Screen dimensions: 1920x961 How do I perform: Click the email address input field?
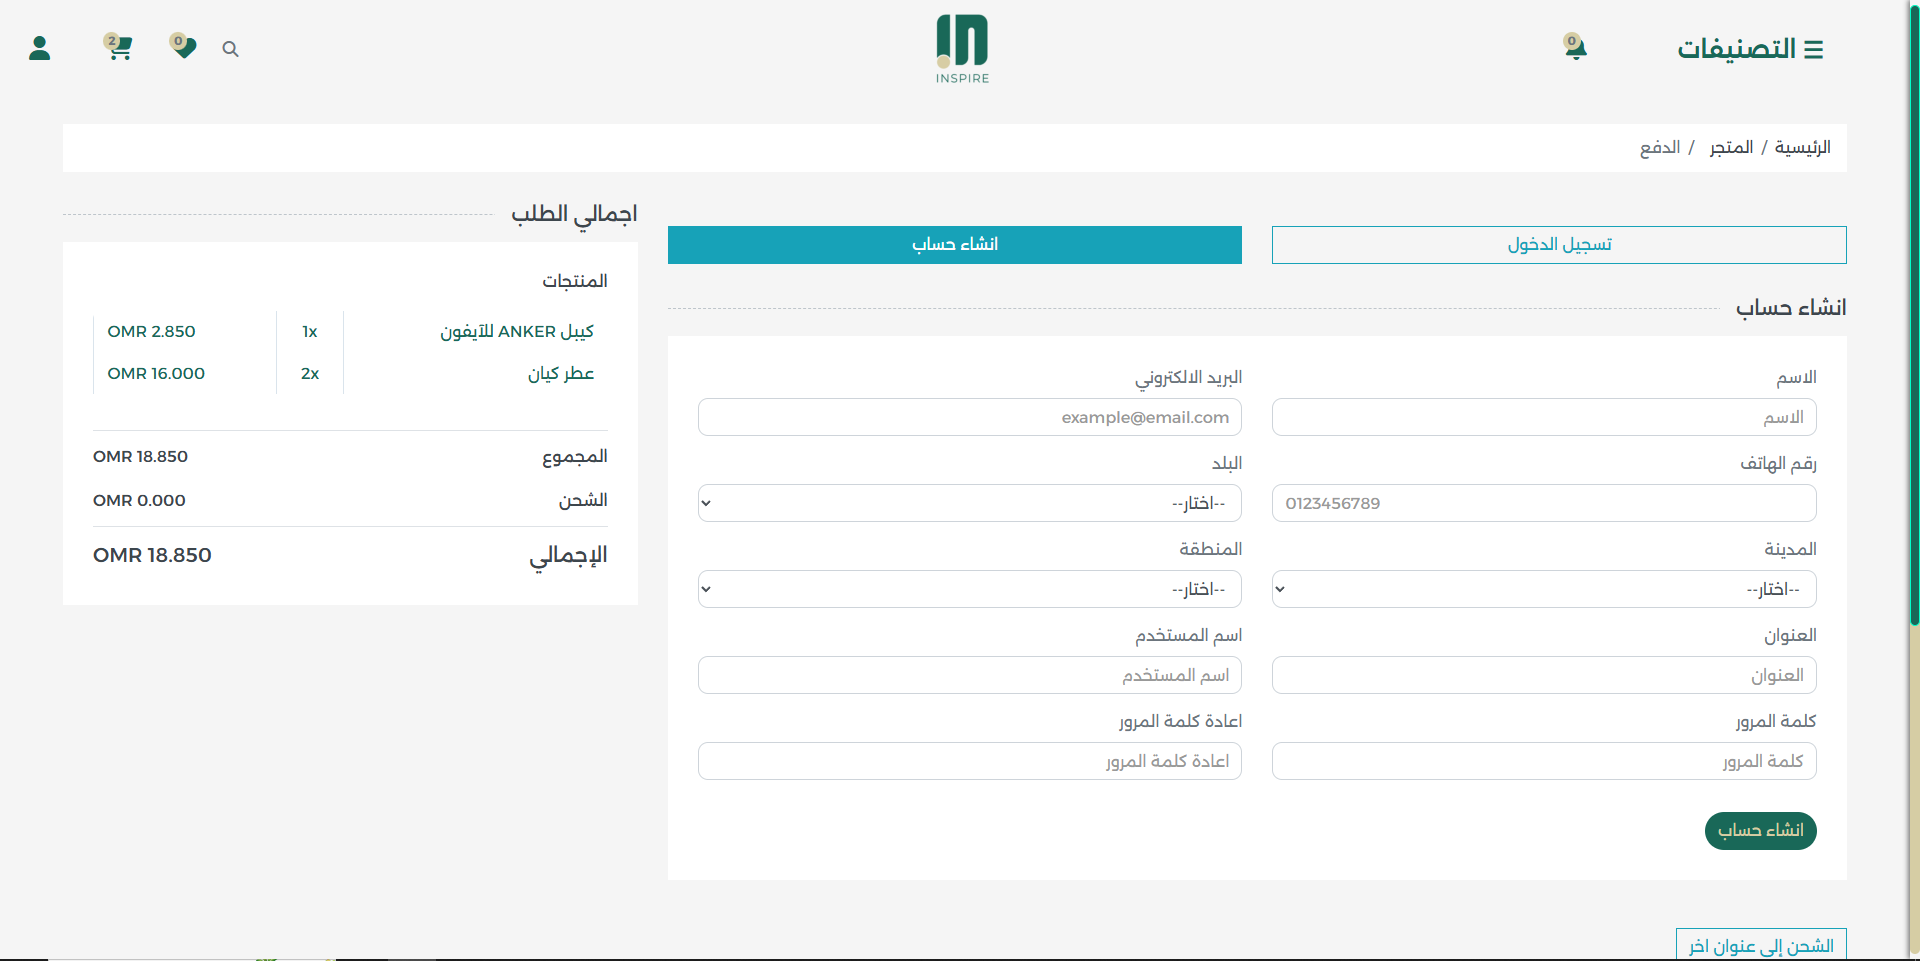(x=969, y=417)
